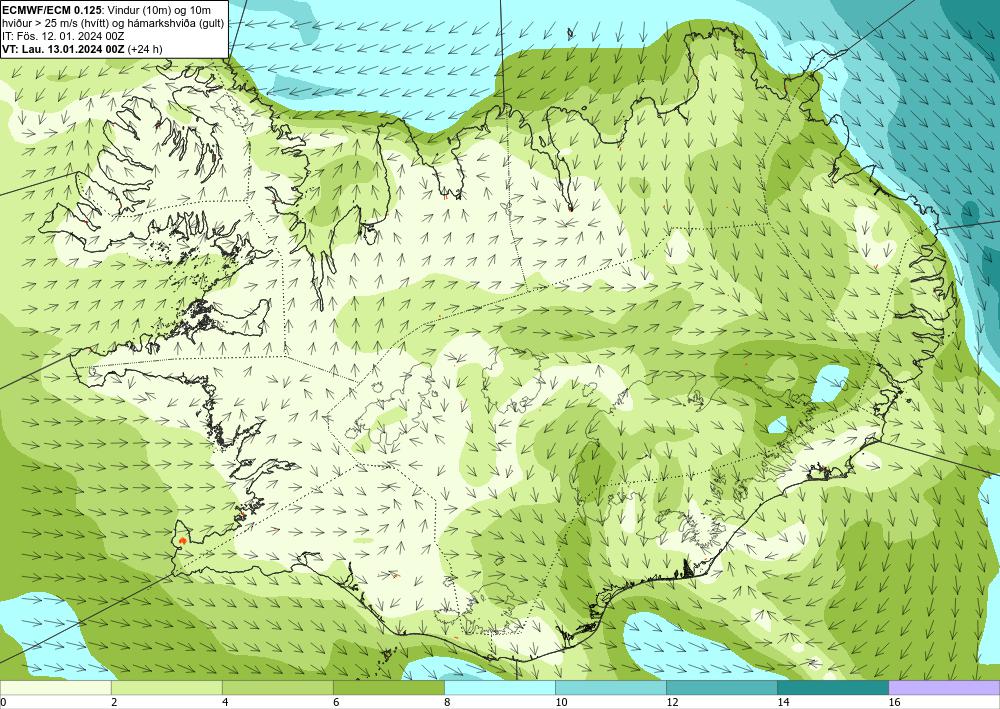
Task: Click the legend scale label "16"
Action: pos(894,703)
